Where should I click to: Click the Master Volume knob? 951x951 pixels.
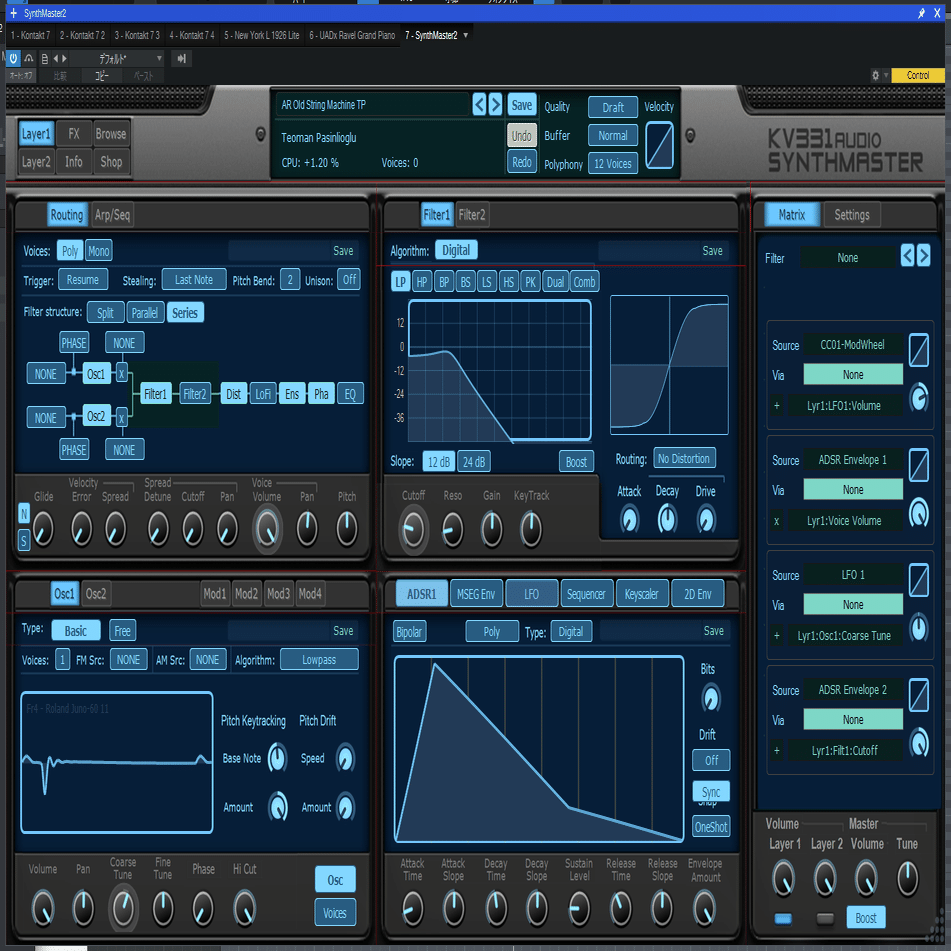[865, 879]
